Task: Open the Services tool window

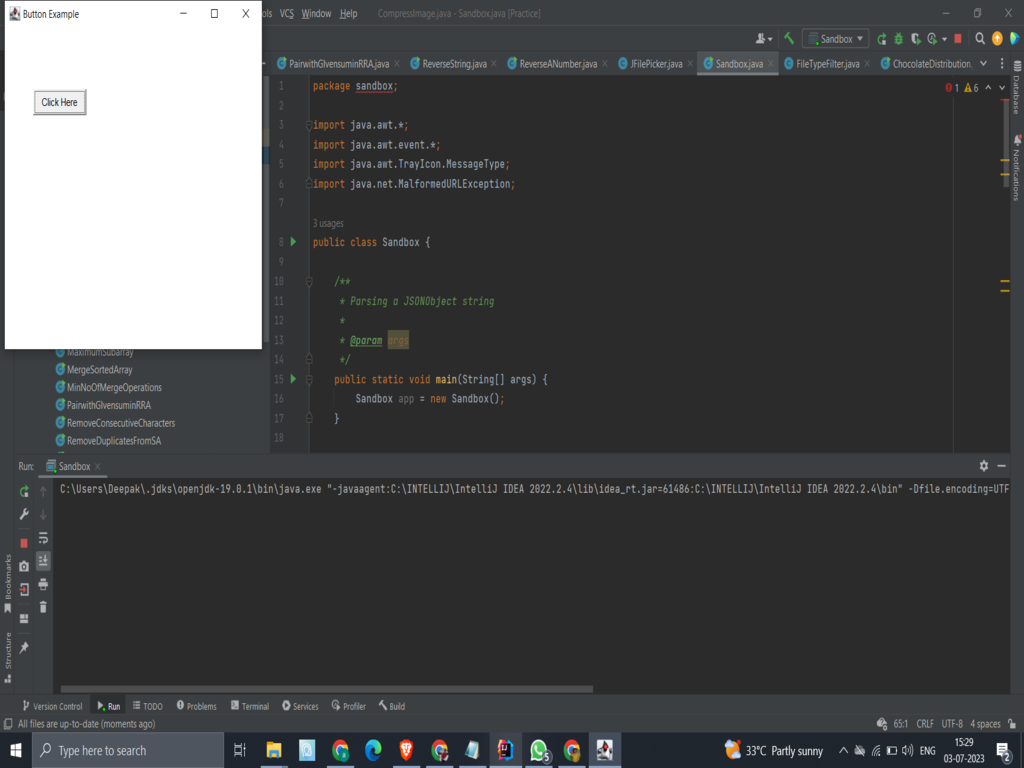Action: tap(300, 706)
